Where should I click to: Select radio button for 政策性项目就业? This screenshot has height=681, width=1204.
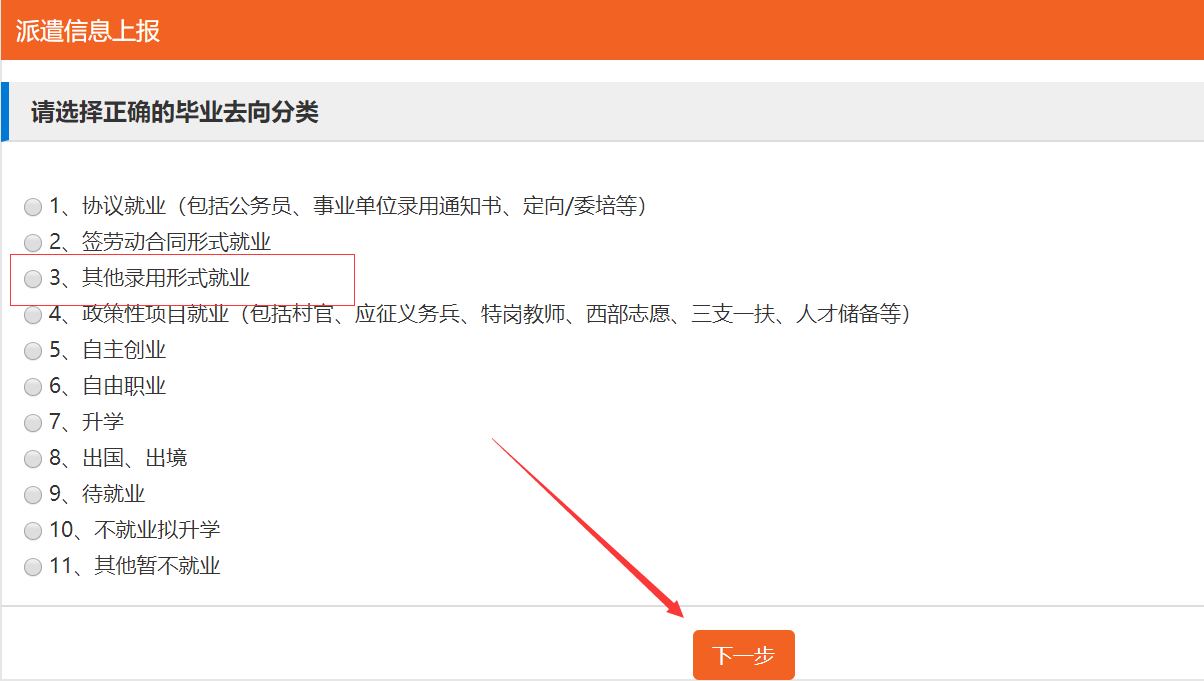click(x=33, y=315)
